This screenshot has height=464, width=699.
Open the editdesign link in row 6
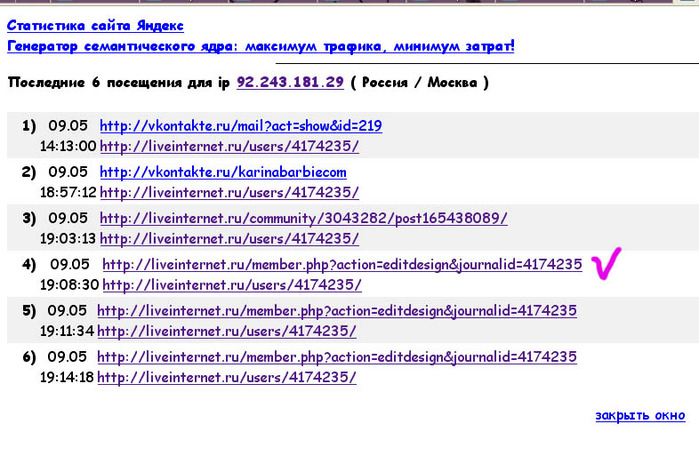pyautogui.click(x=337, y=357)
